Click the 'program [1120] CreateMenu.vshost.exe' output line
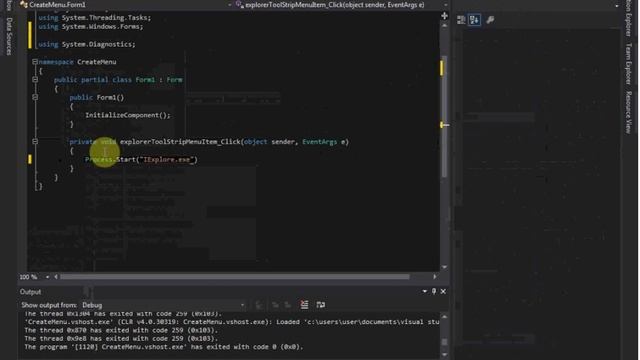 click(164, 347)
